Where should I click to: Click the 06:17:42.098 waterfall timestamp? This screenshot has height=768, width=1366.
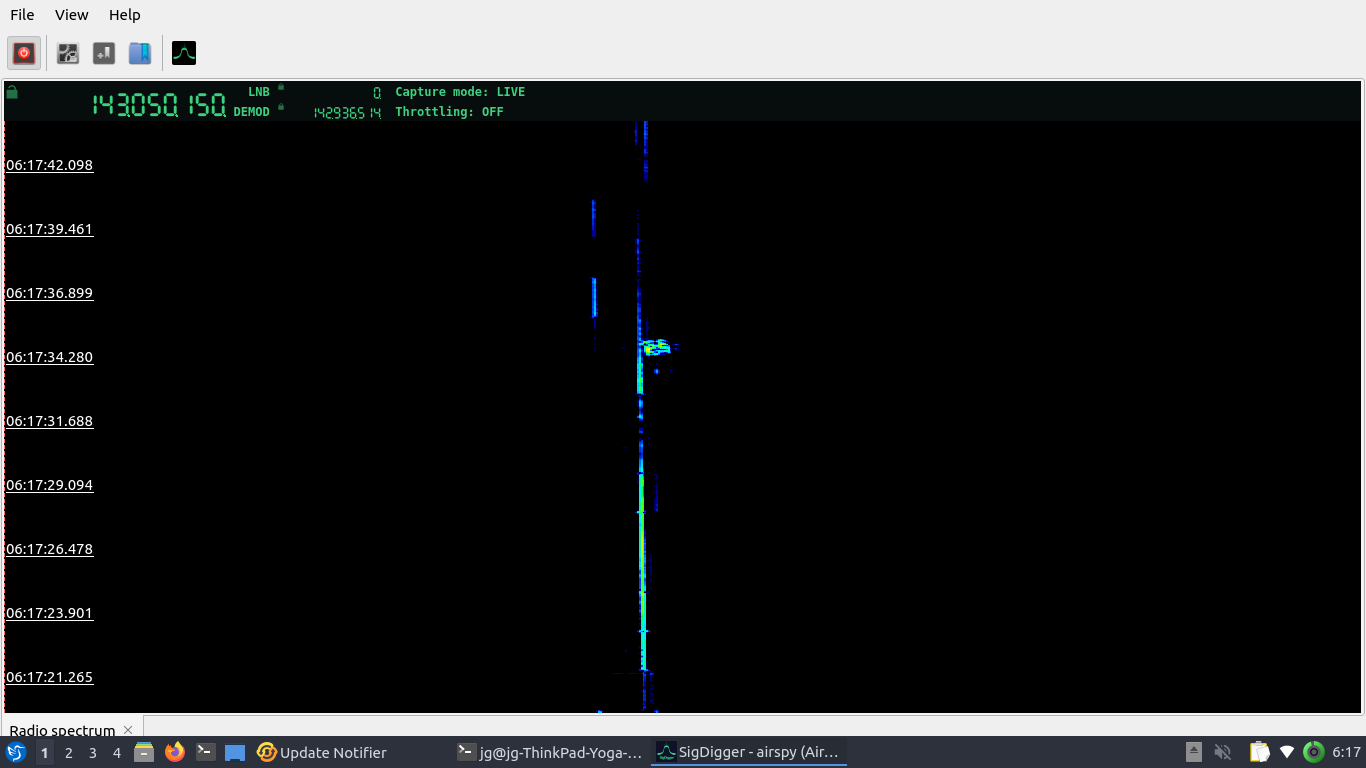49,165
